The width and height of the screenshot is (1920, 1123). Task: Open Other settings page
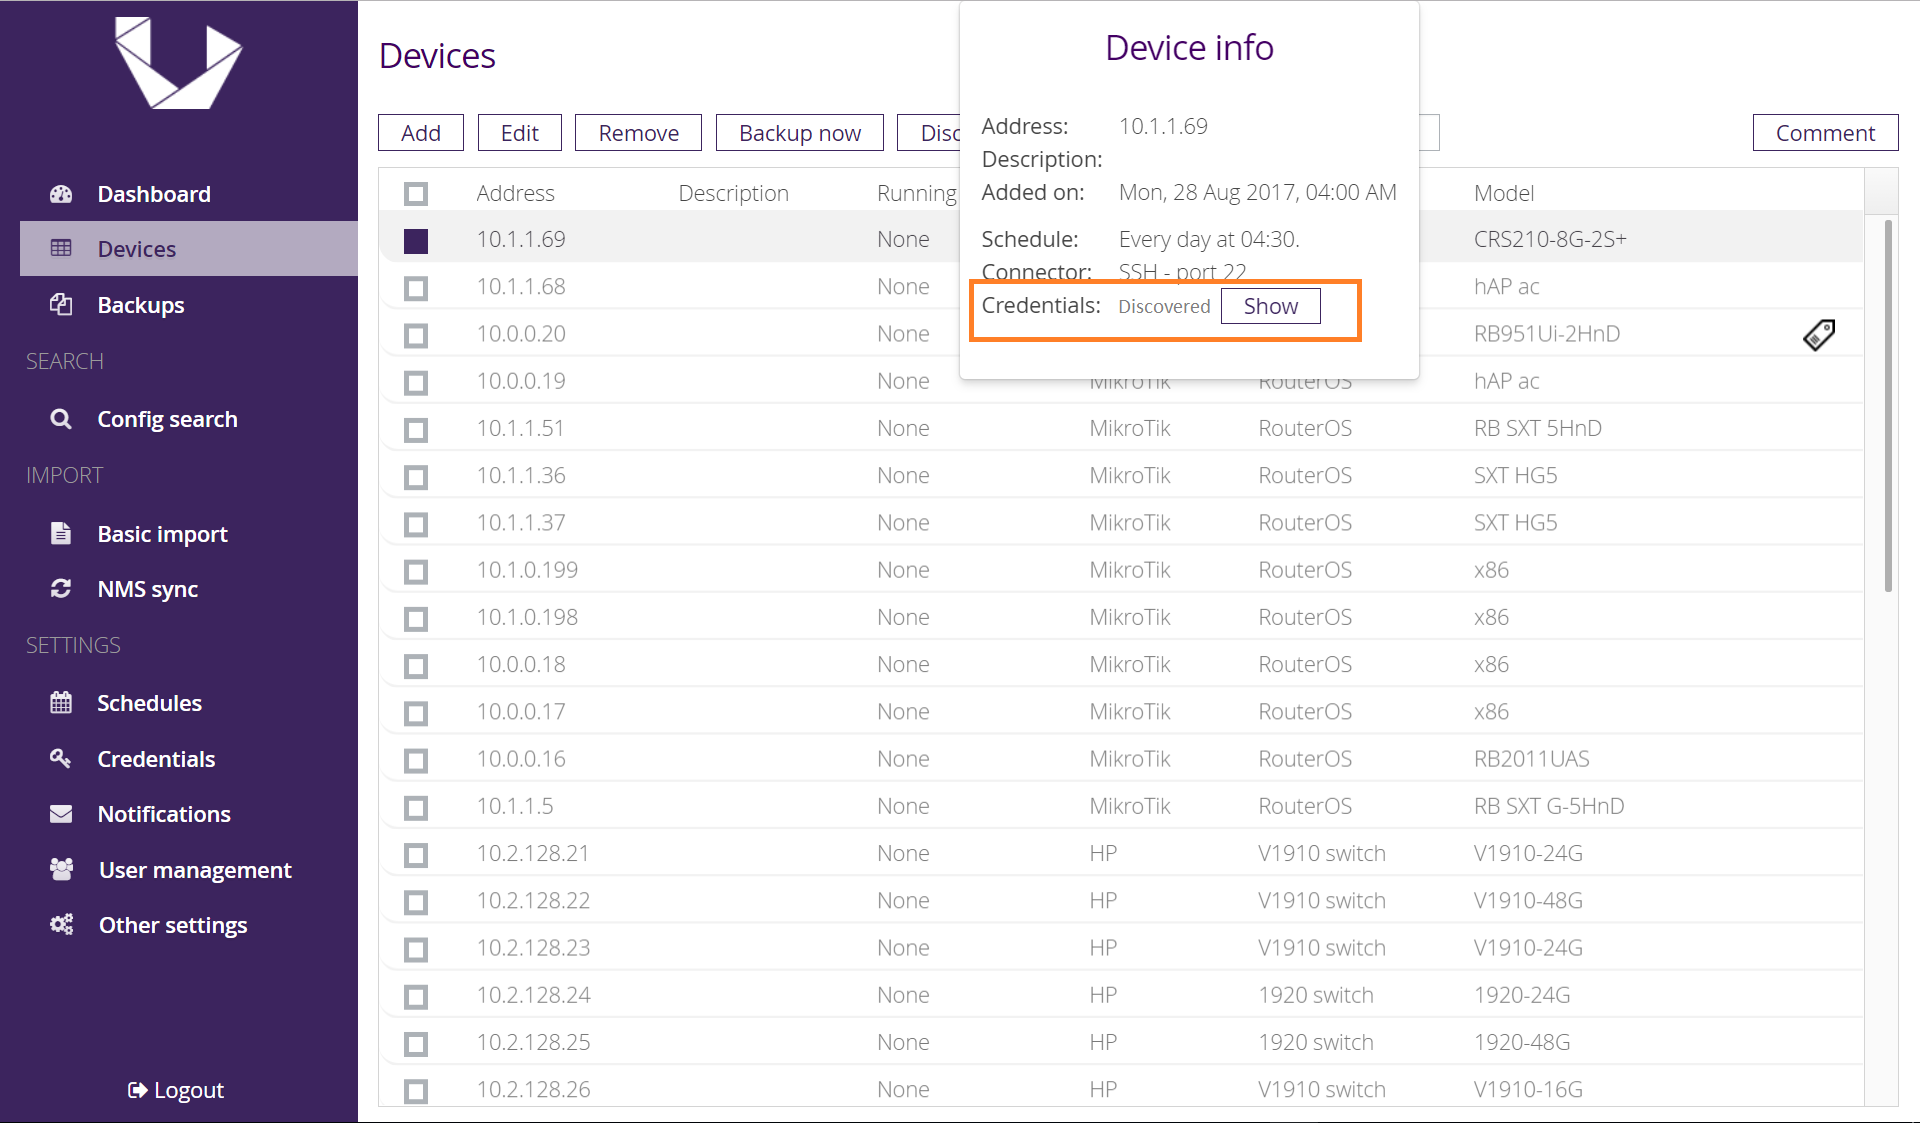tap(189, 924)
